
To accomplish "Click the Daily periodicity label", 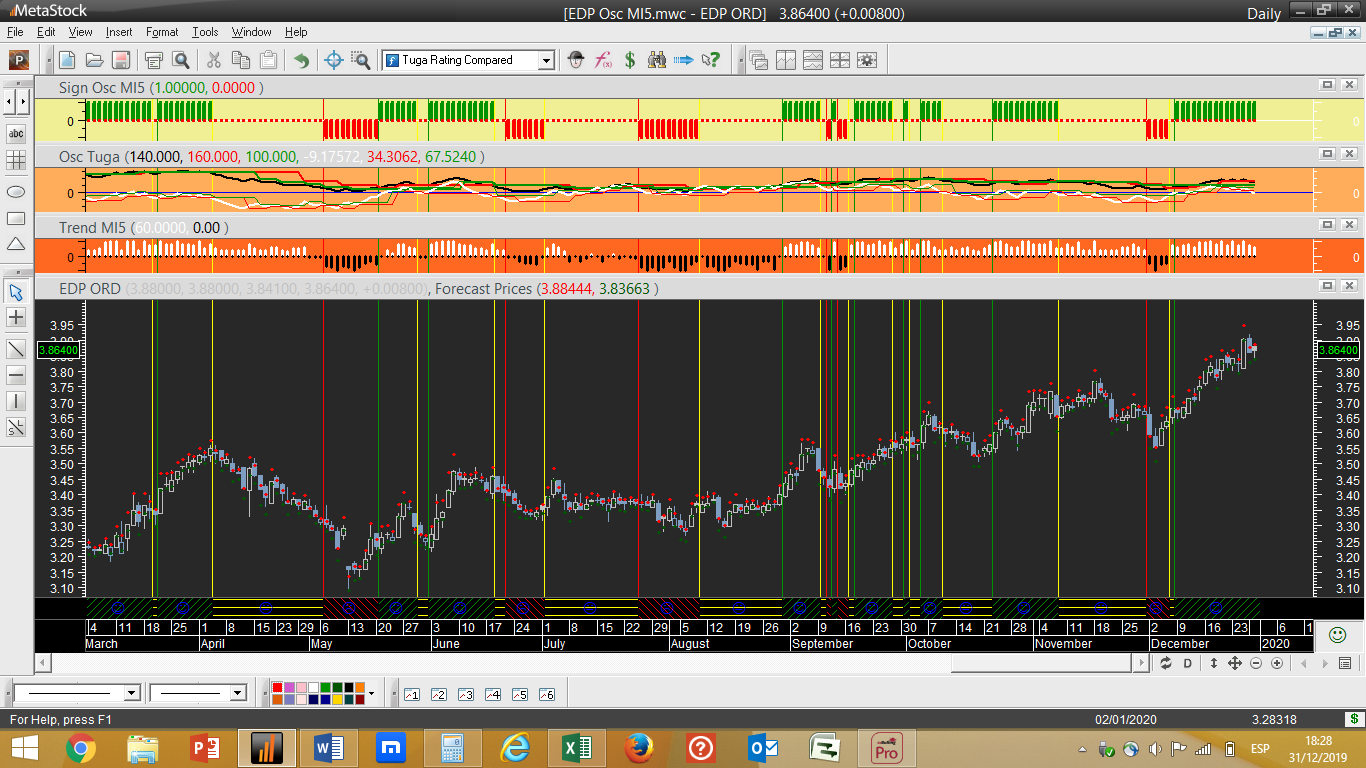I will (1264, 13).
